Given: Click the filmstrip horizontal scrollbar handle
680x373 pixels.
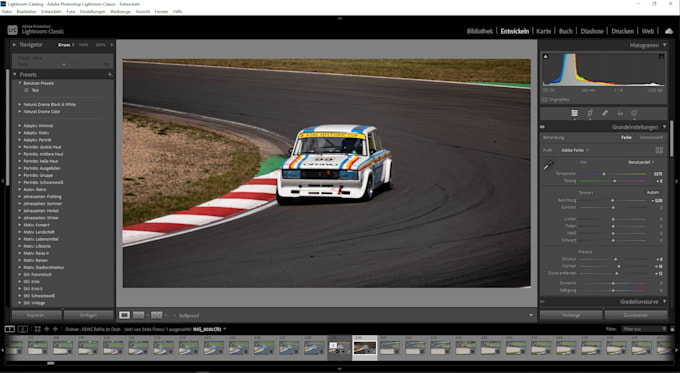Looking at the screenshot, I should point(51,363).
